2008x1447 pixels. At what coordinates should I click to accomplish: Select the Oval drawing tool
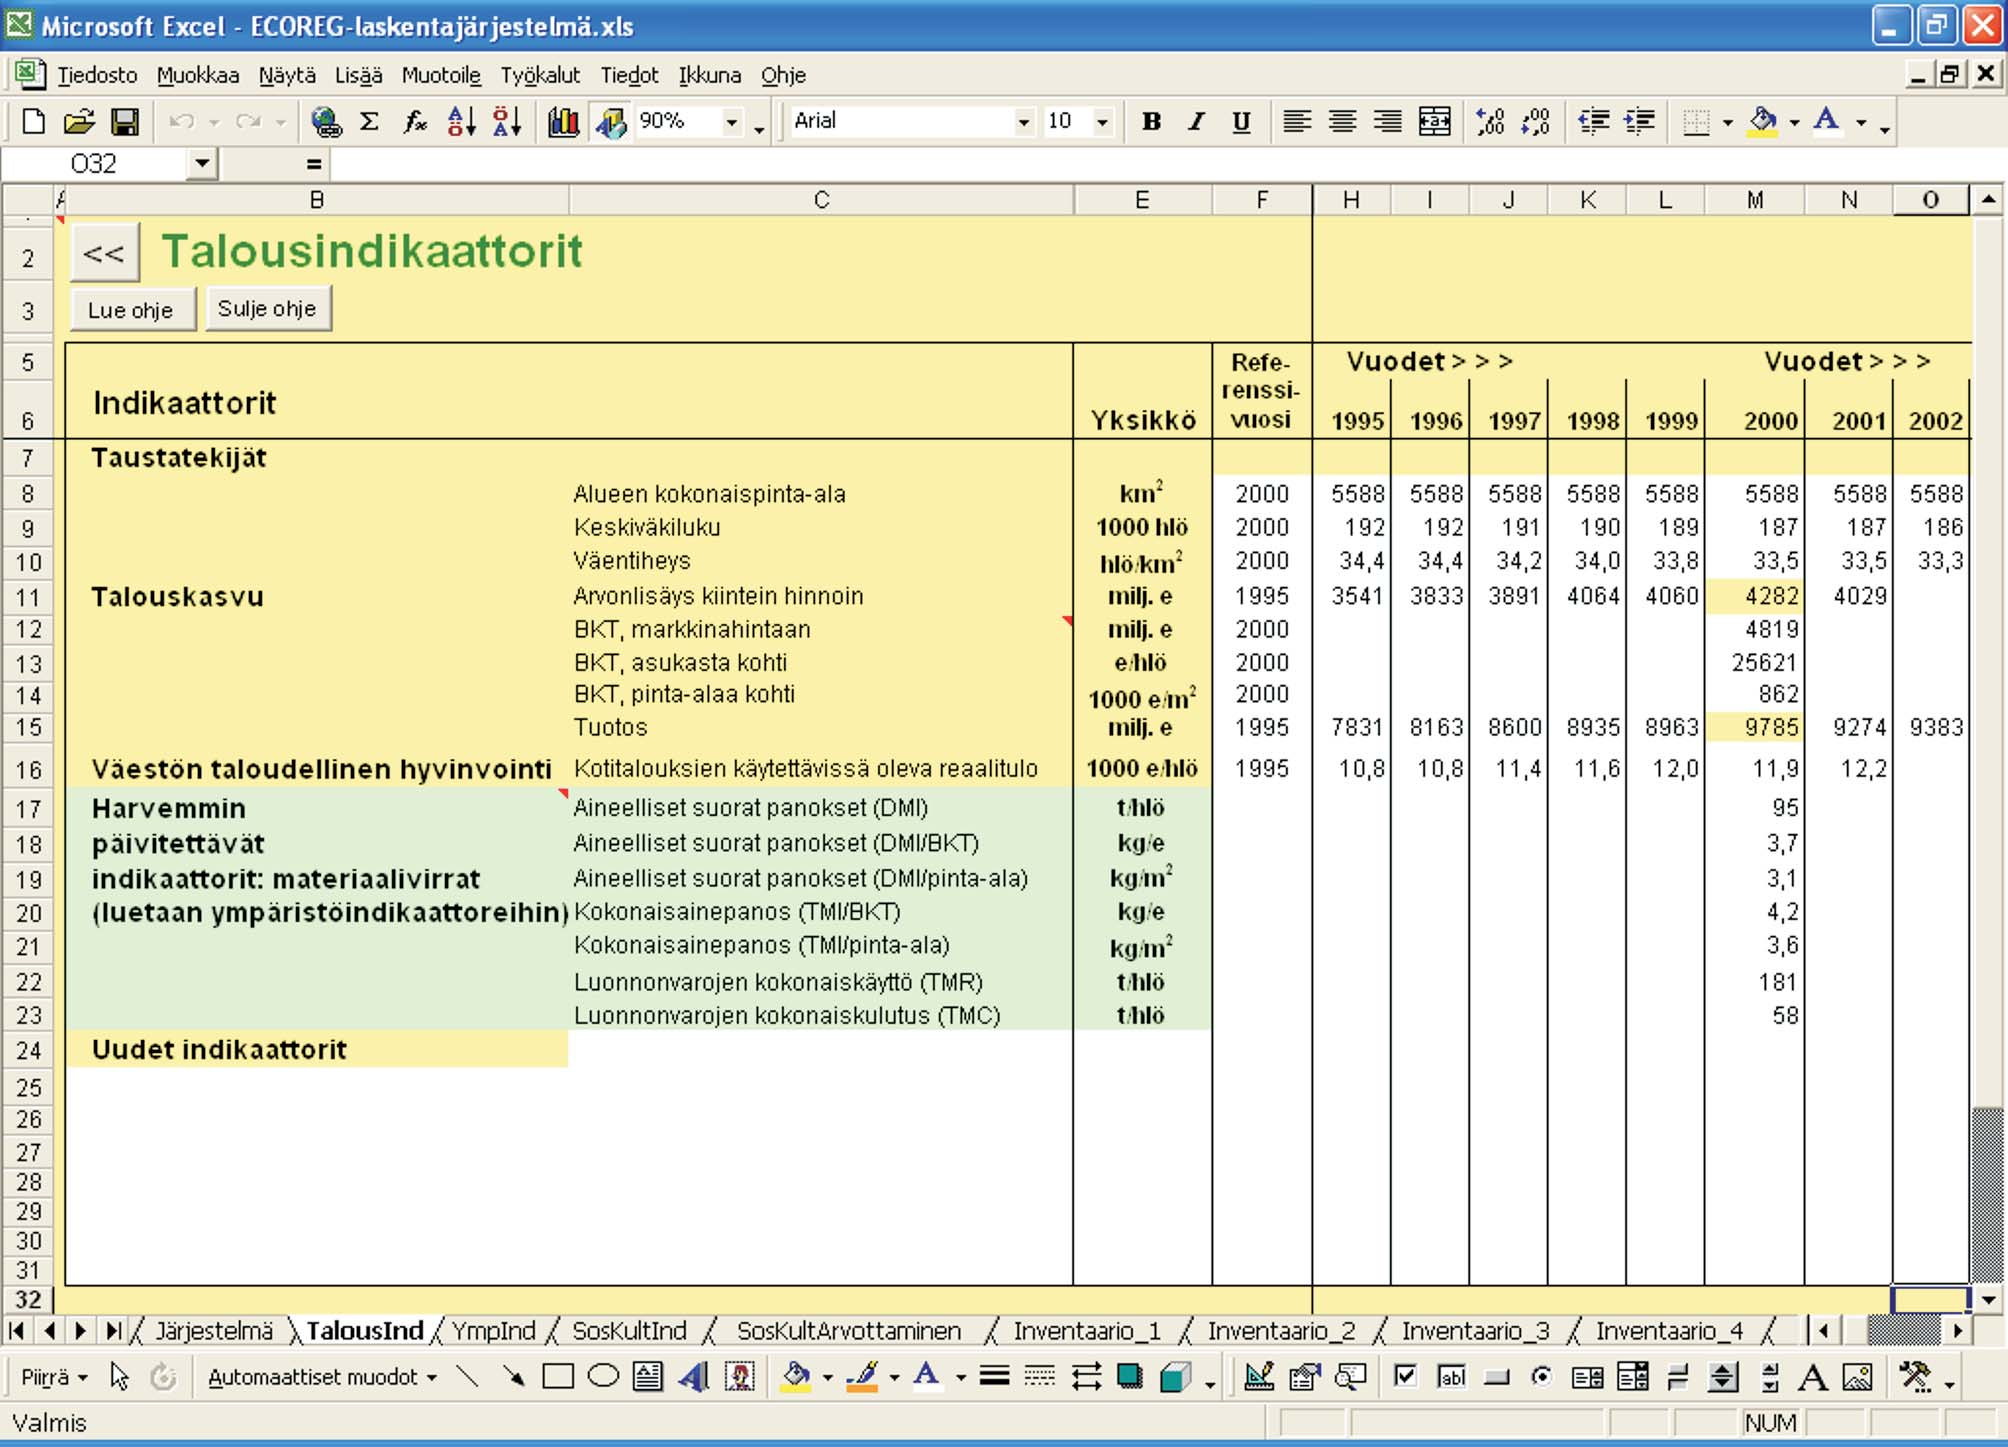603,1377
